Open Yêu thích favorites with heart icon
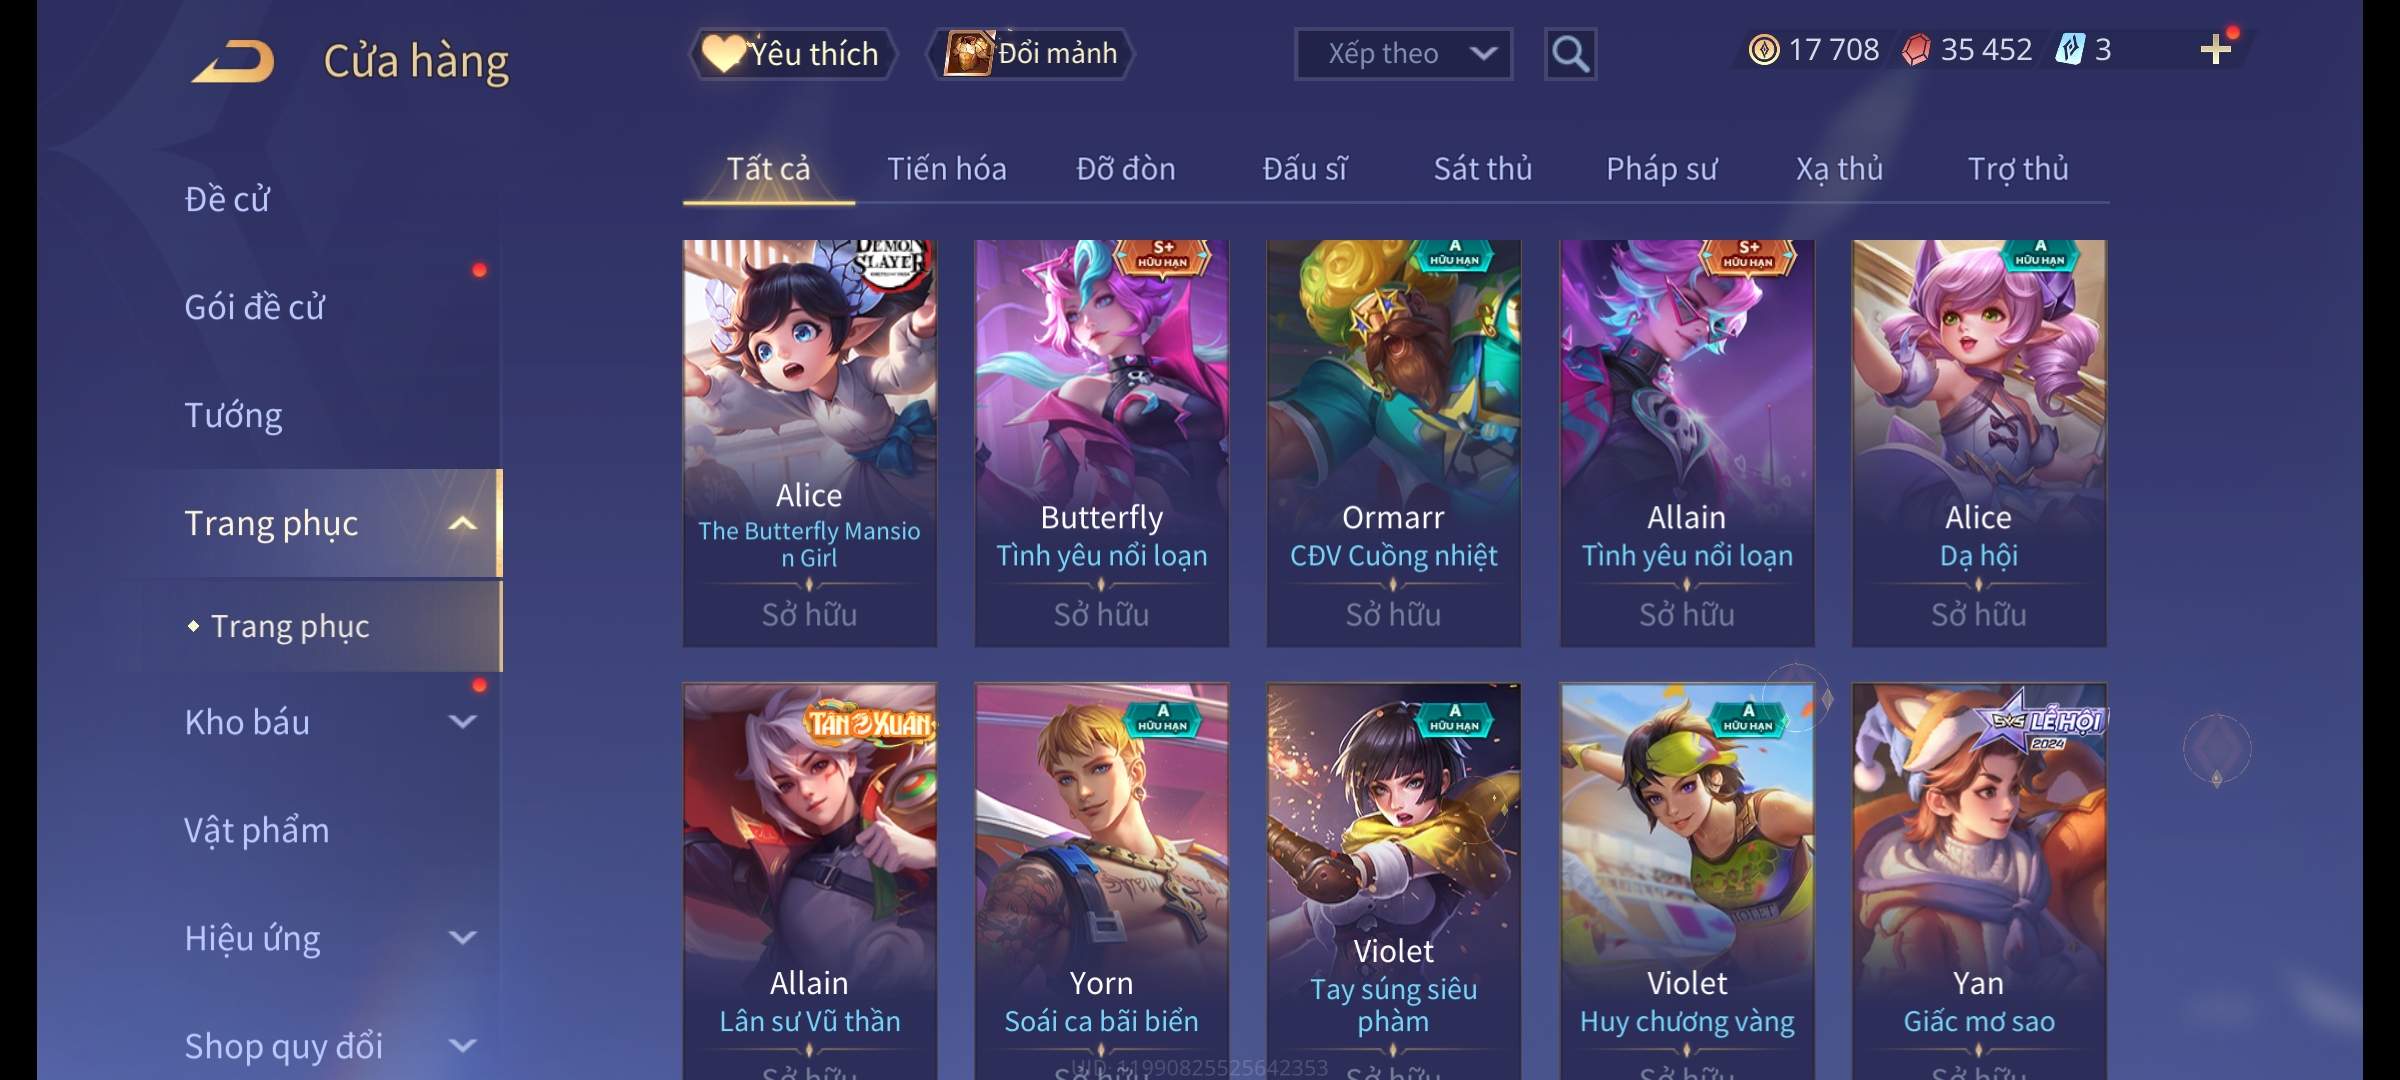The image size is (2400, 1080). pos(791,54)
